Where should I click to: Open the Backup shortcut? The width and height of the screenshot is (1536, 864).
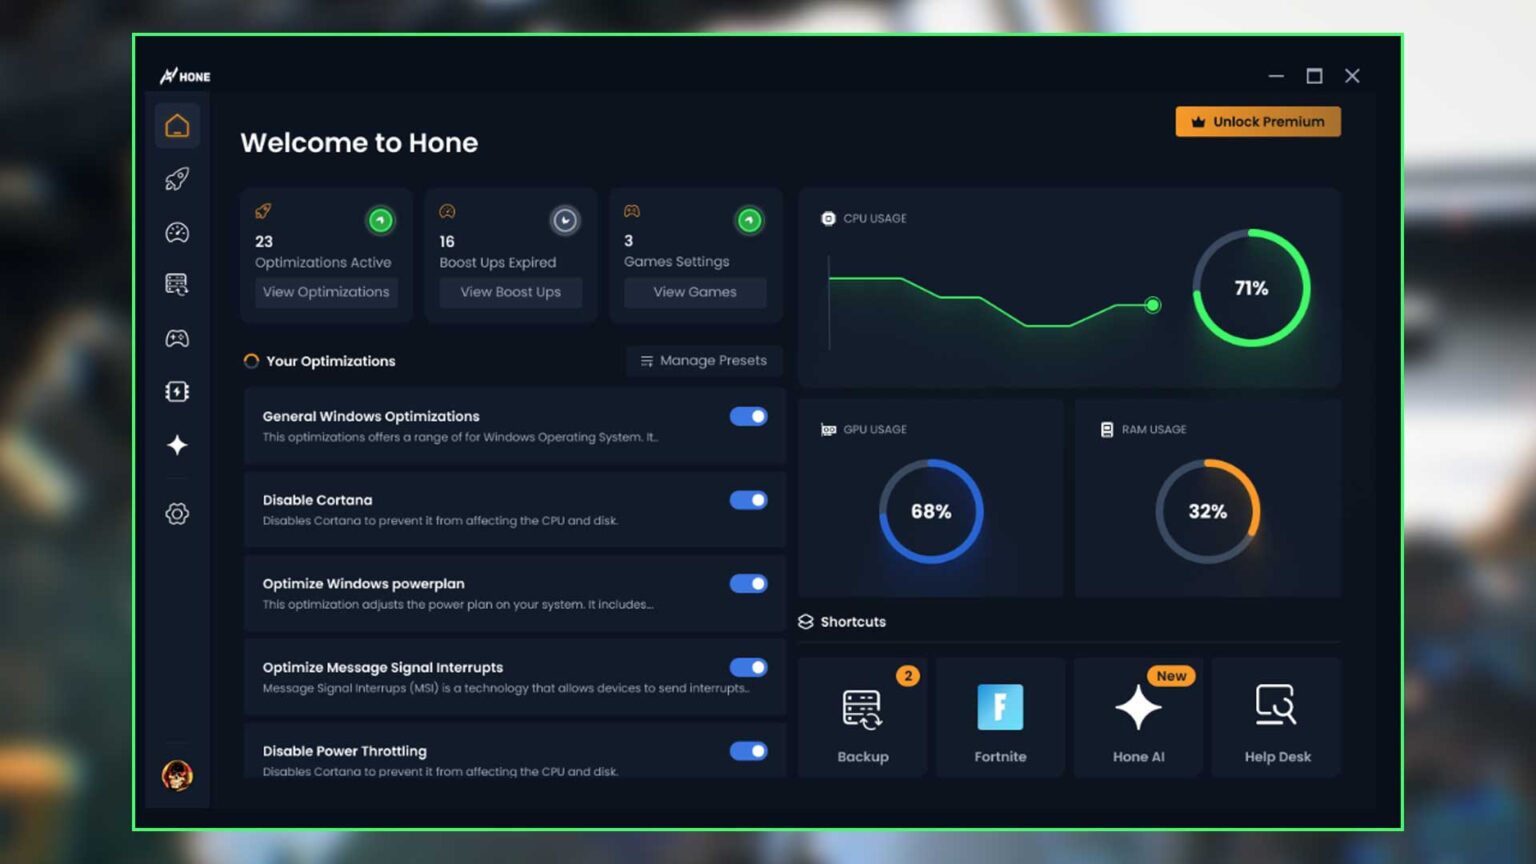[862, 718]
